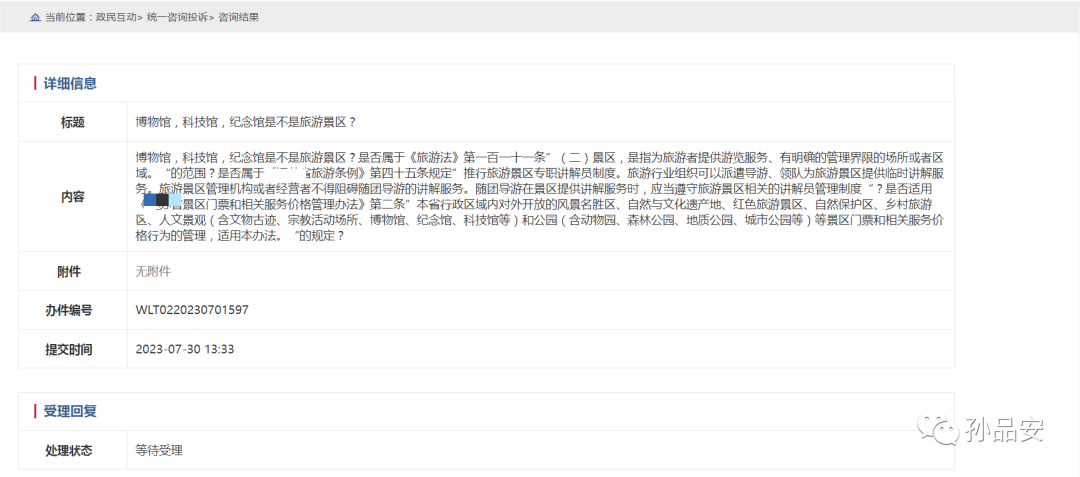
Task: Select the 咨询结果 breadcrumb item
Action: [x=239, y=17]
